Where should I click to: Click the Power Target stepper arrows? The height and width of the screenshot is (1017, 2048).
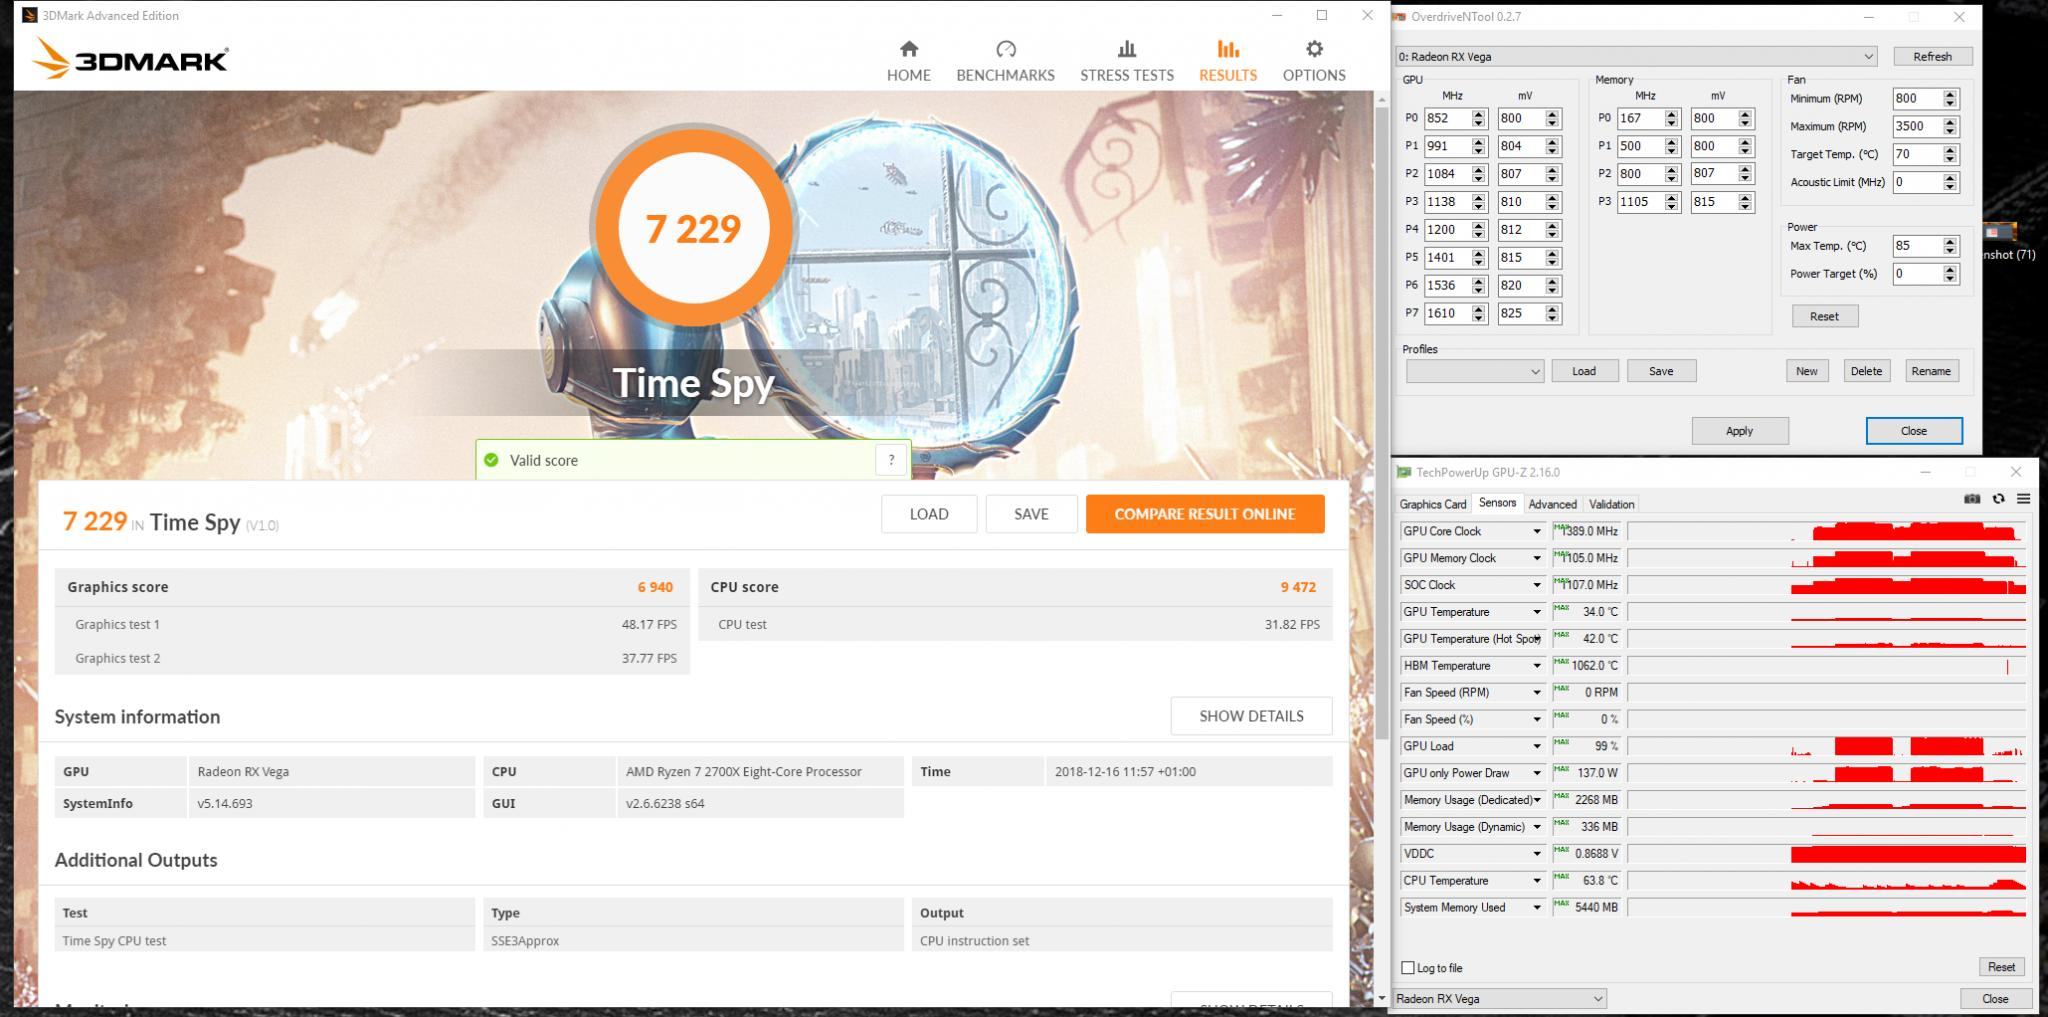pos(1950,274)
